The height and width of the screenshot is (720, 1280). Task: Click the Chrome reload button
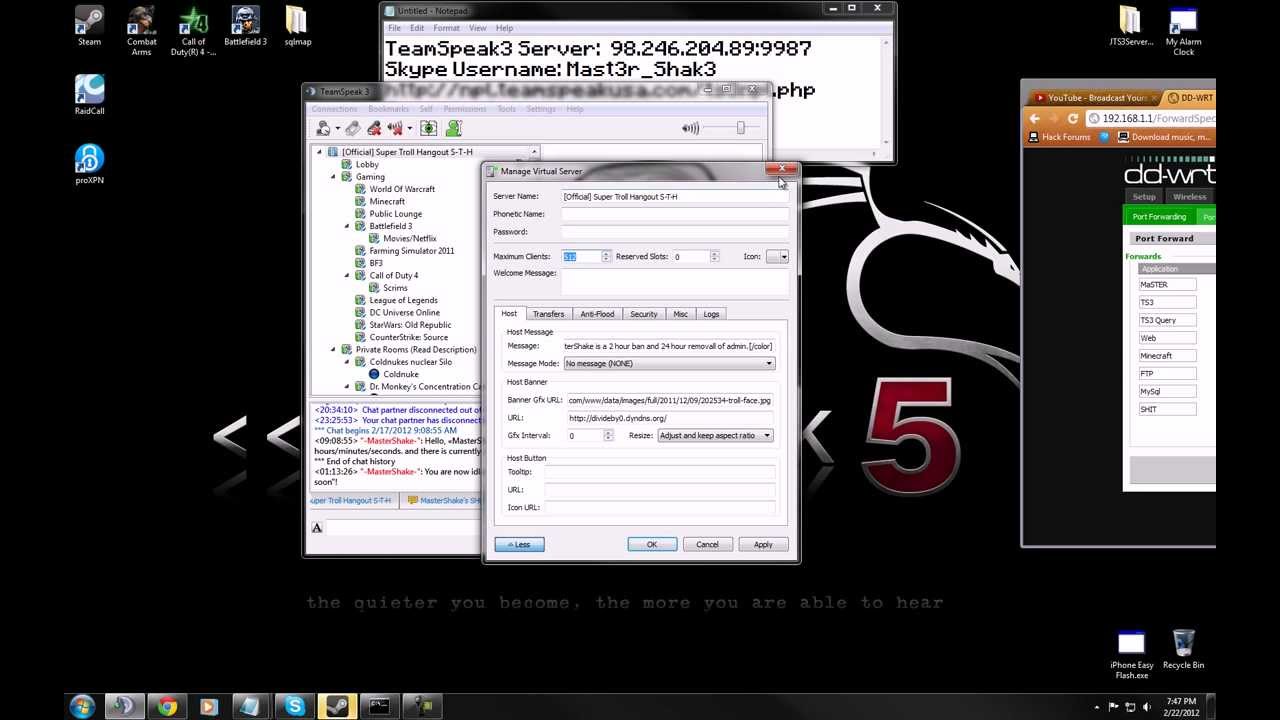pos(1073,118)
